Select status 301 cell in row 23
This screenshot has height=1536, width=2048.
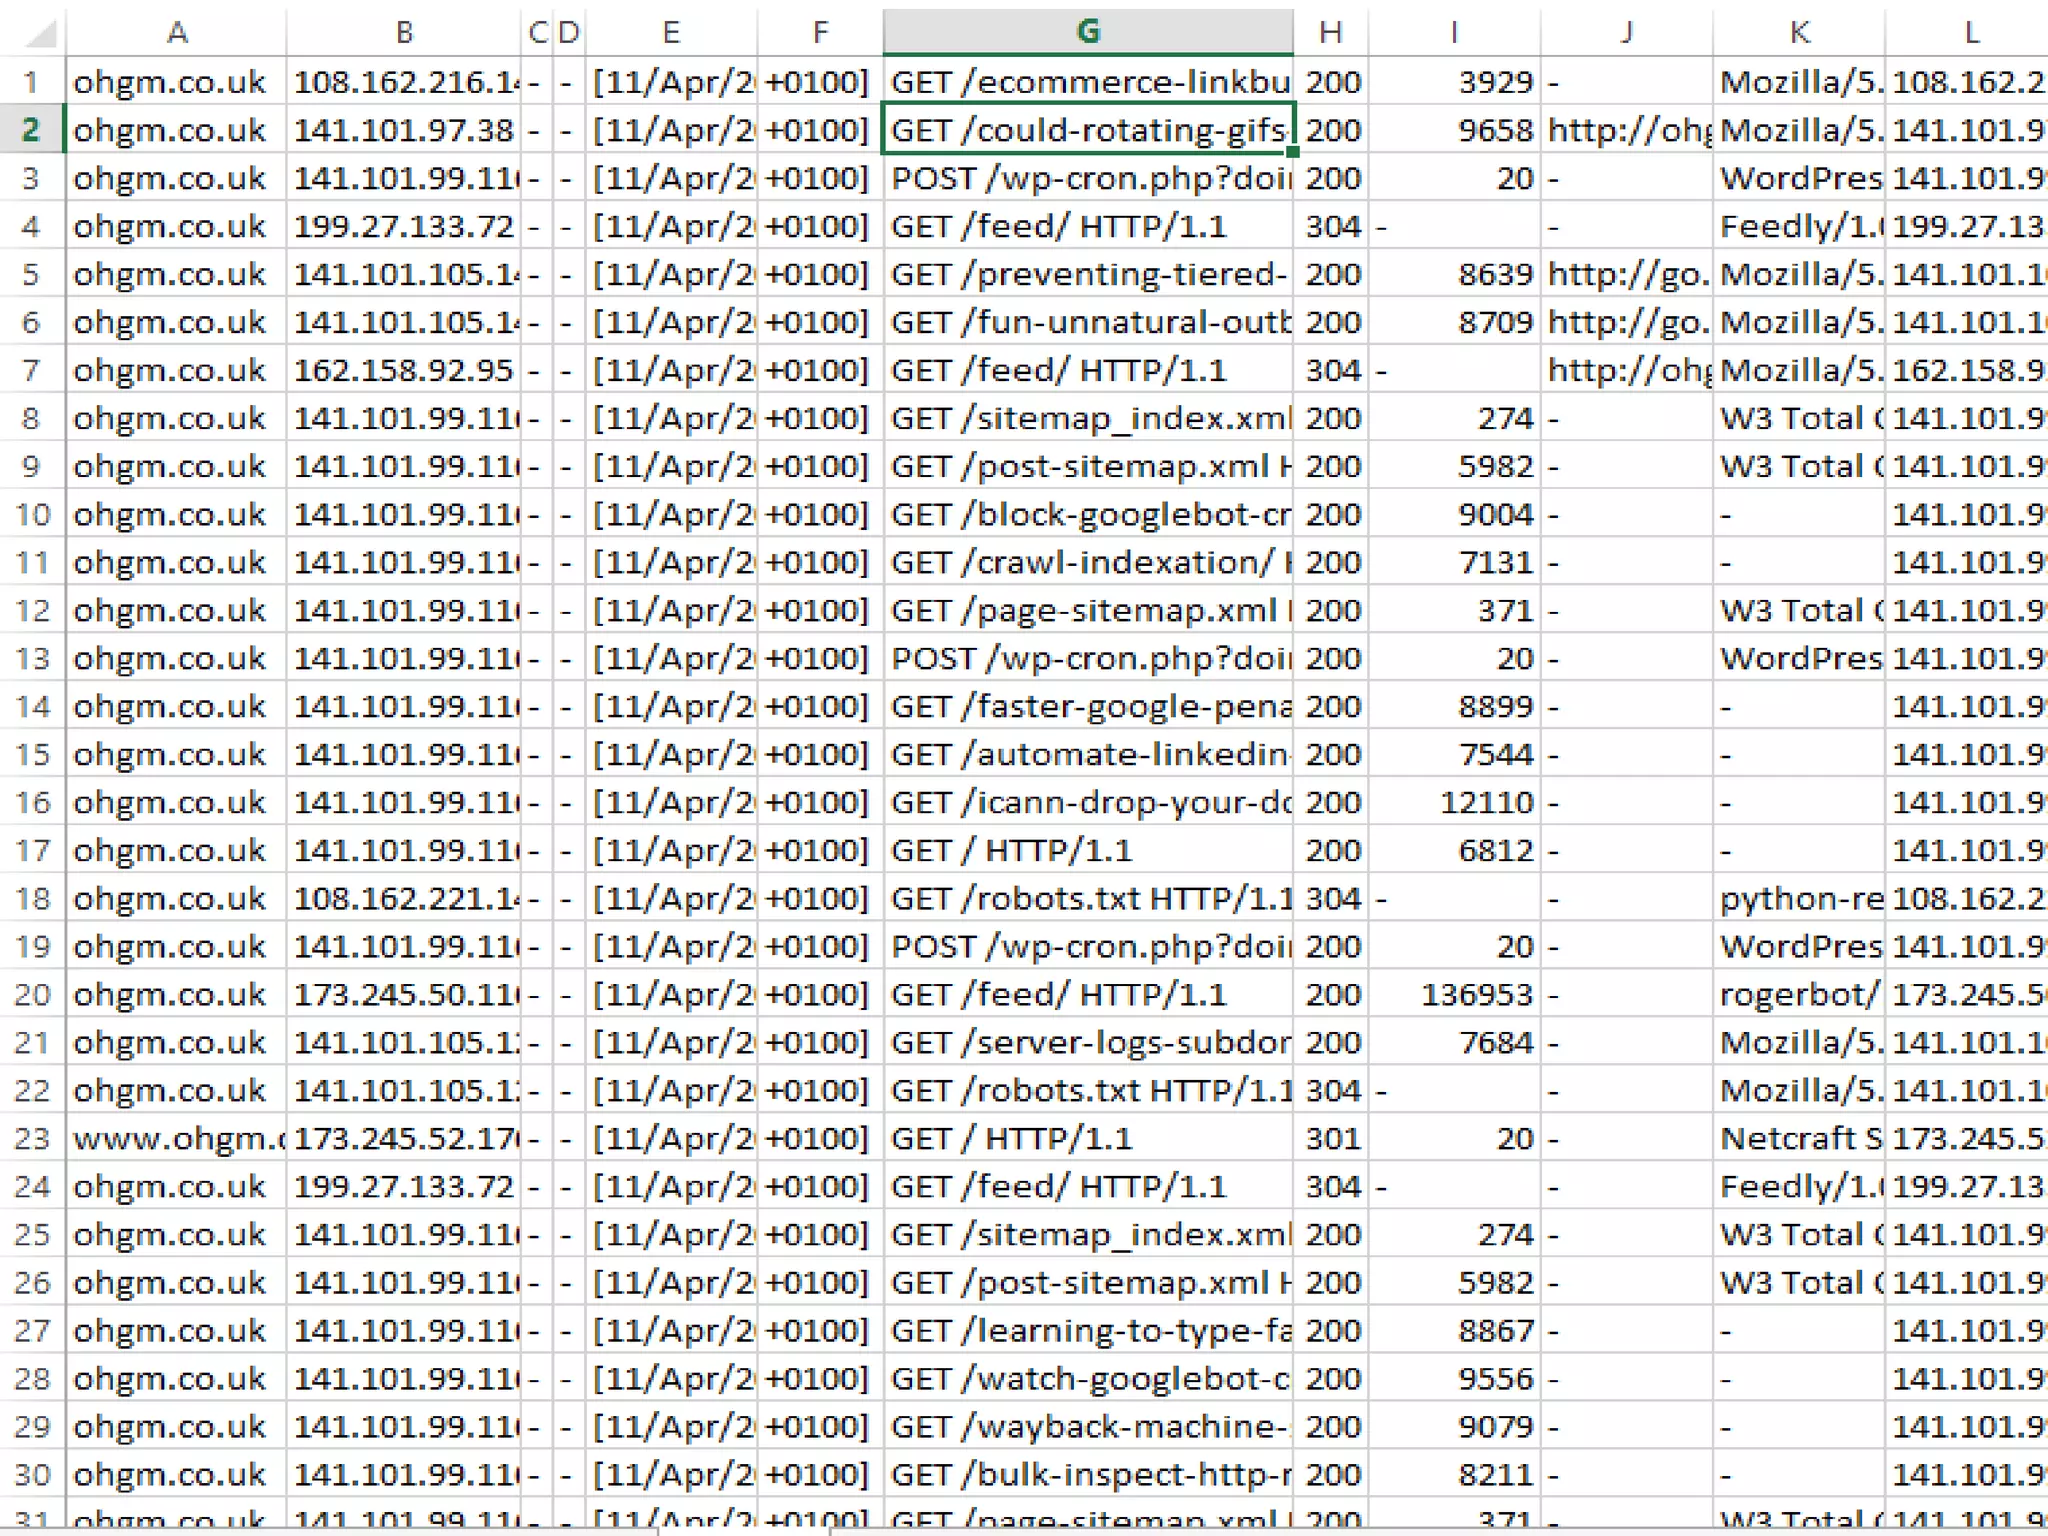coord(1331,1138)
